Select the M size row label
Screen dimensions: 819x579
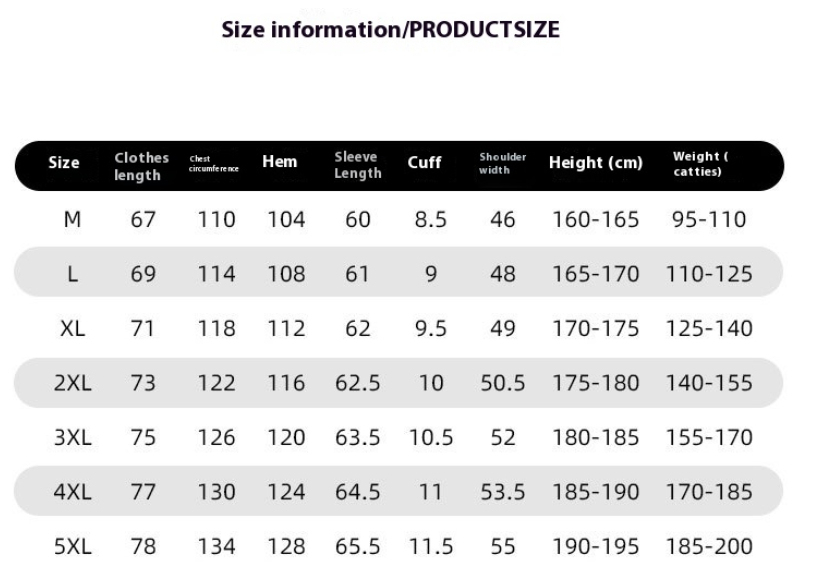tap(72, 219)
